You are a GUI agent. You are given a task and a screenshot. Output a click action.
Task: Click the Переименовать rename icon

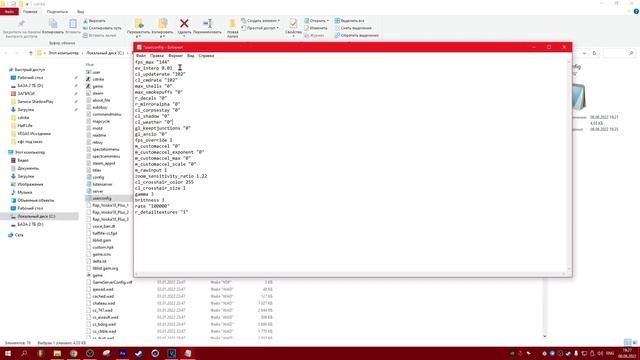[x=207, y=24]
